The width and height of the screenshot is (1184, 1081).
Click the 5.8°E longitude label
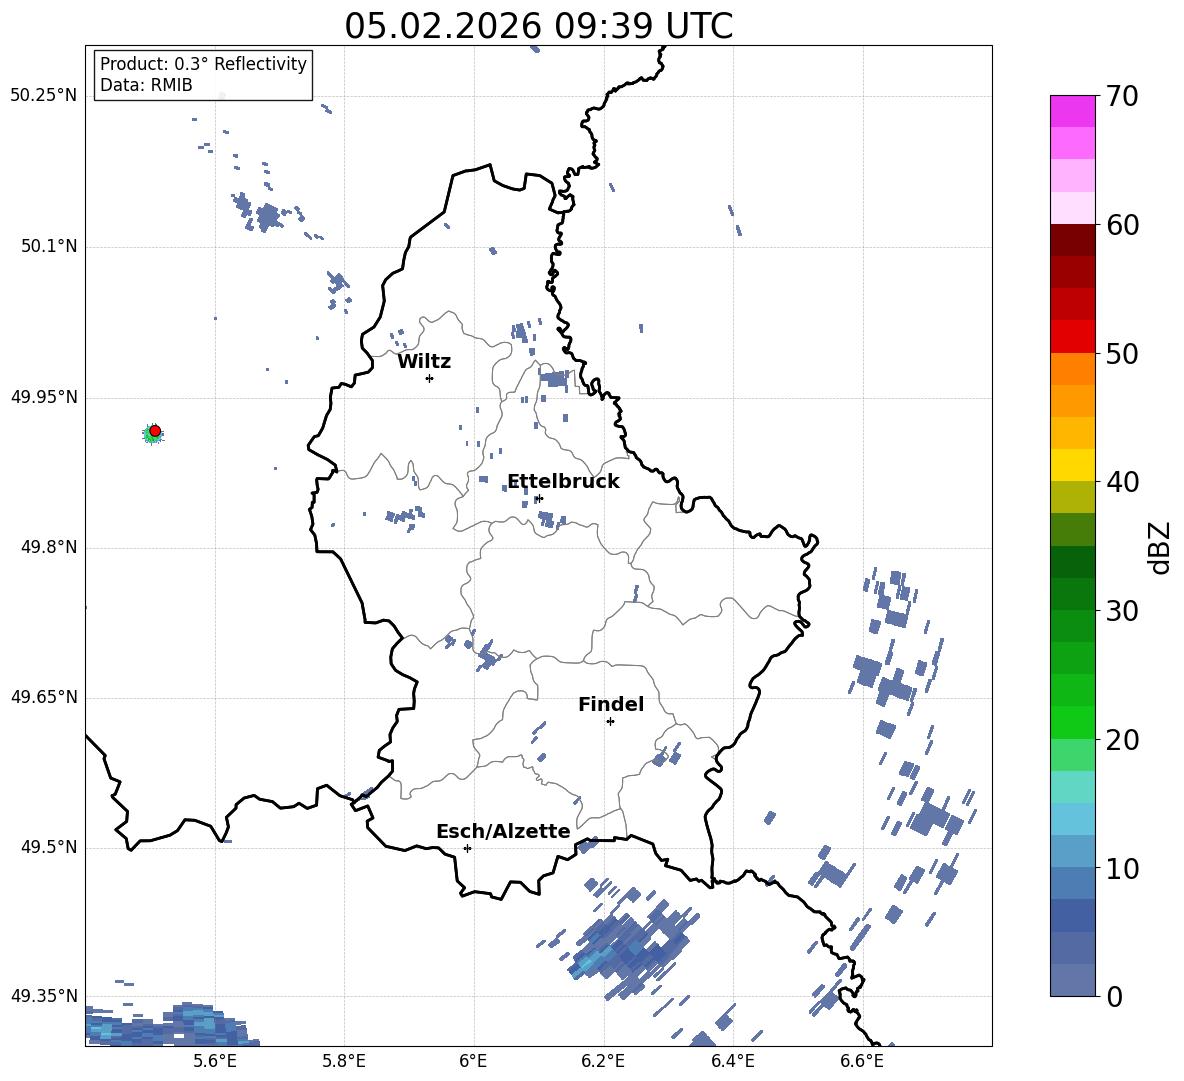coord(344,1061)
